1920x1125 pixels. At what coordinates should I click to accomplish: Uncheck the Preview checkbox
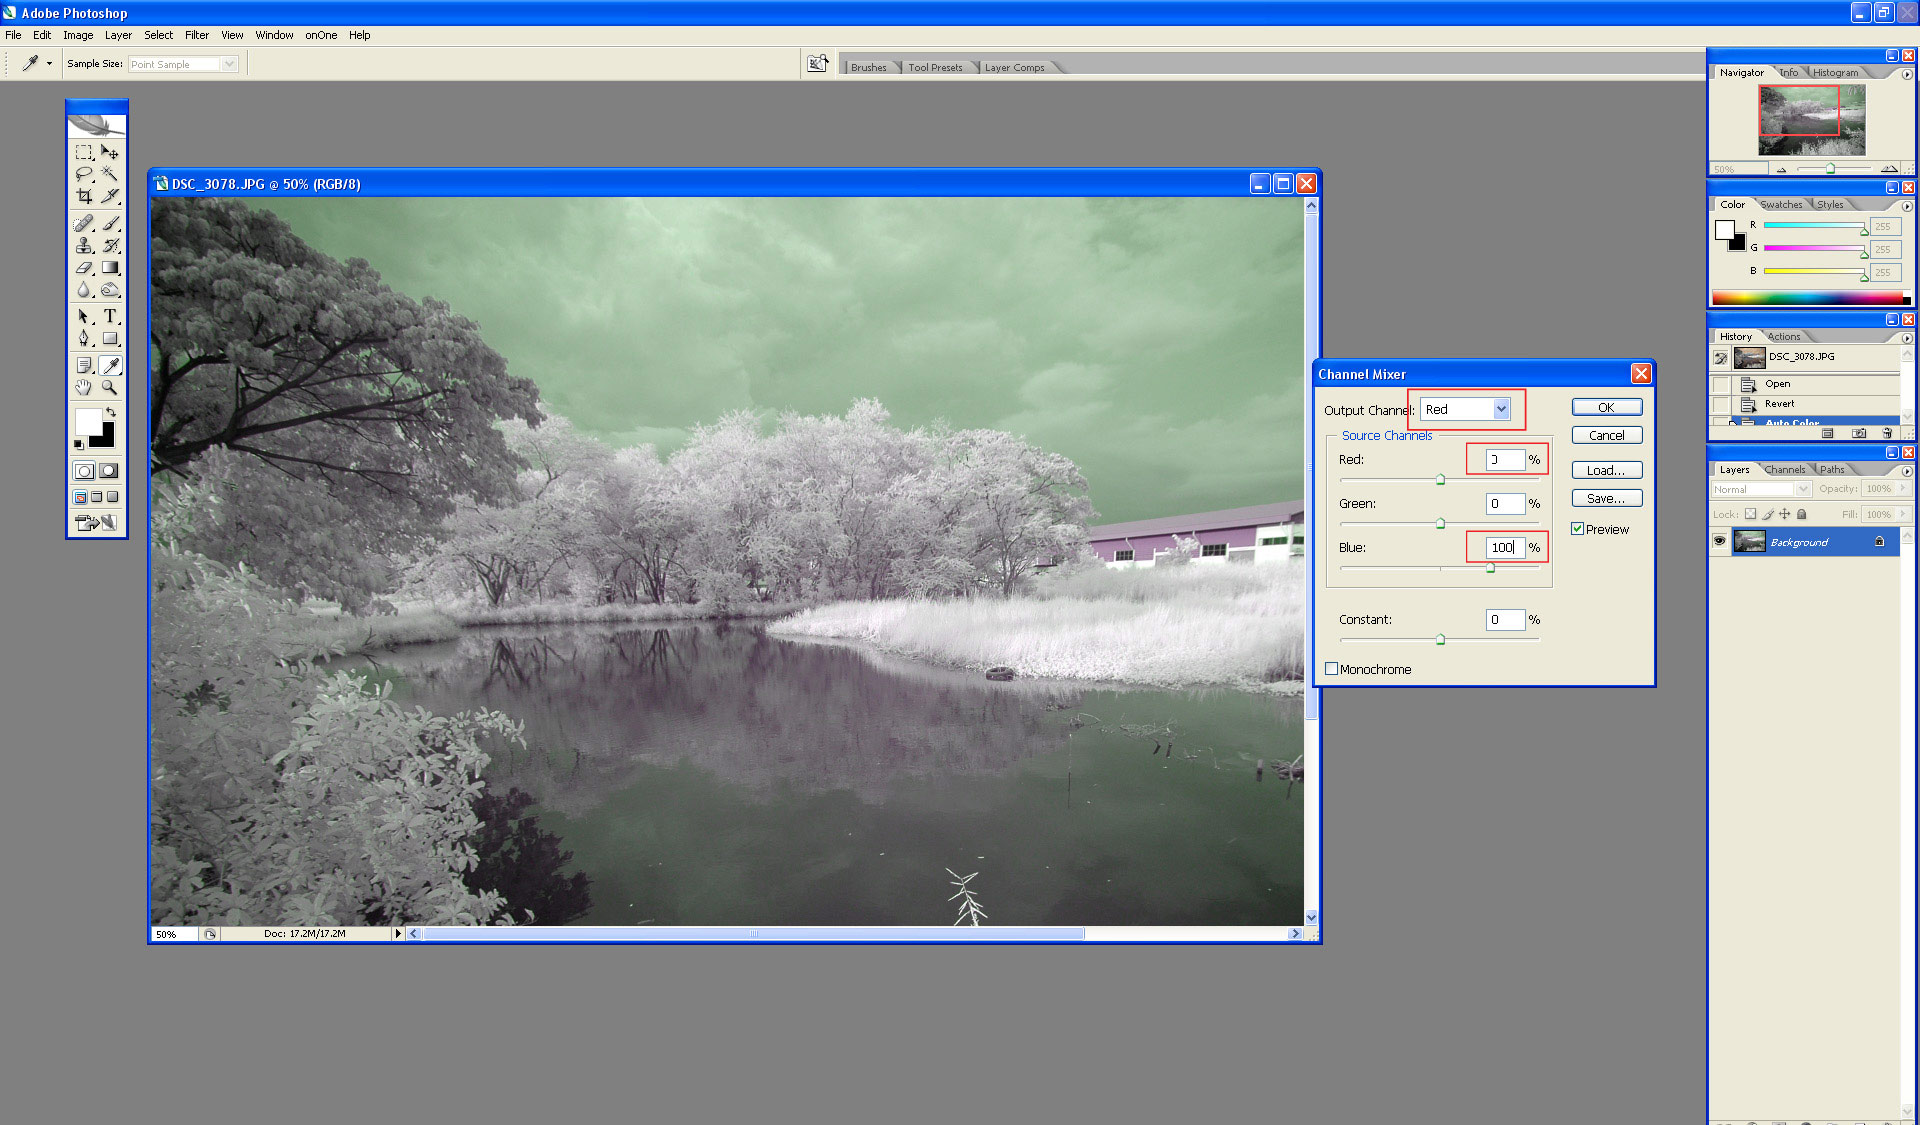click(x=1577, y=529)
